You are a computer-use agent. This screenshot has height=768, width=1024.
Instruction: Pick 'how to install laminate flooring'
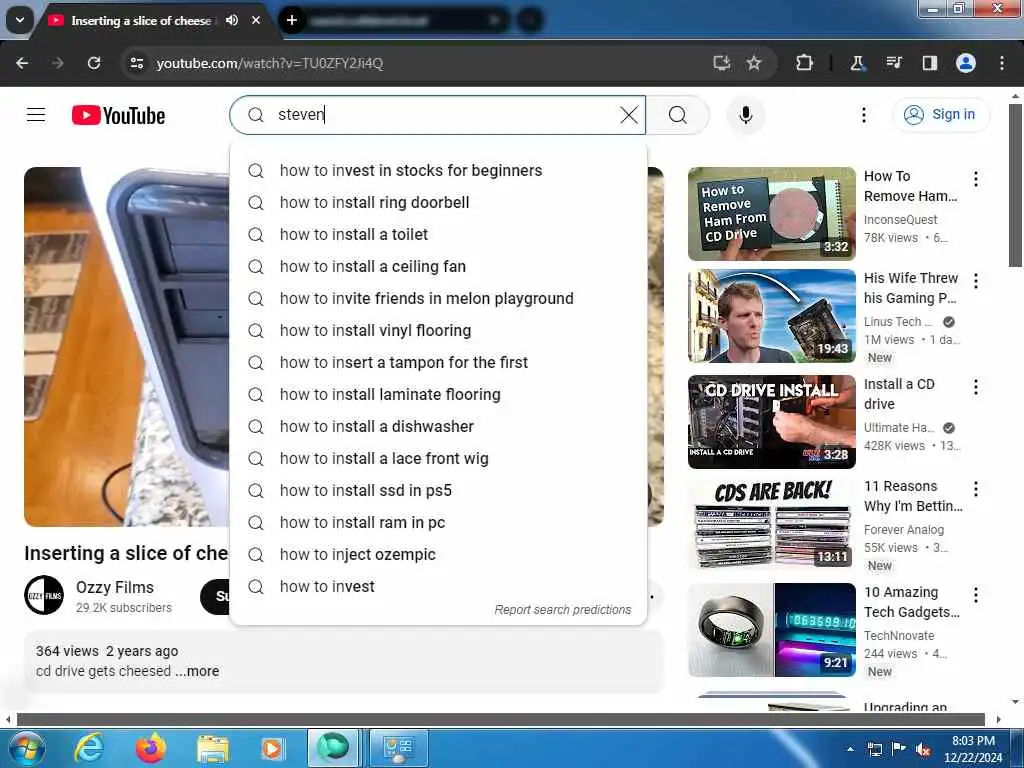[x=438, y=394]
